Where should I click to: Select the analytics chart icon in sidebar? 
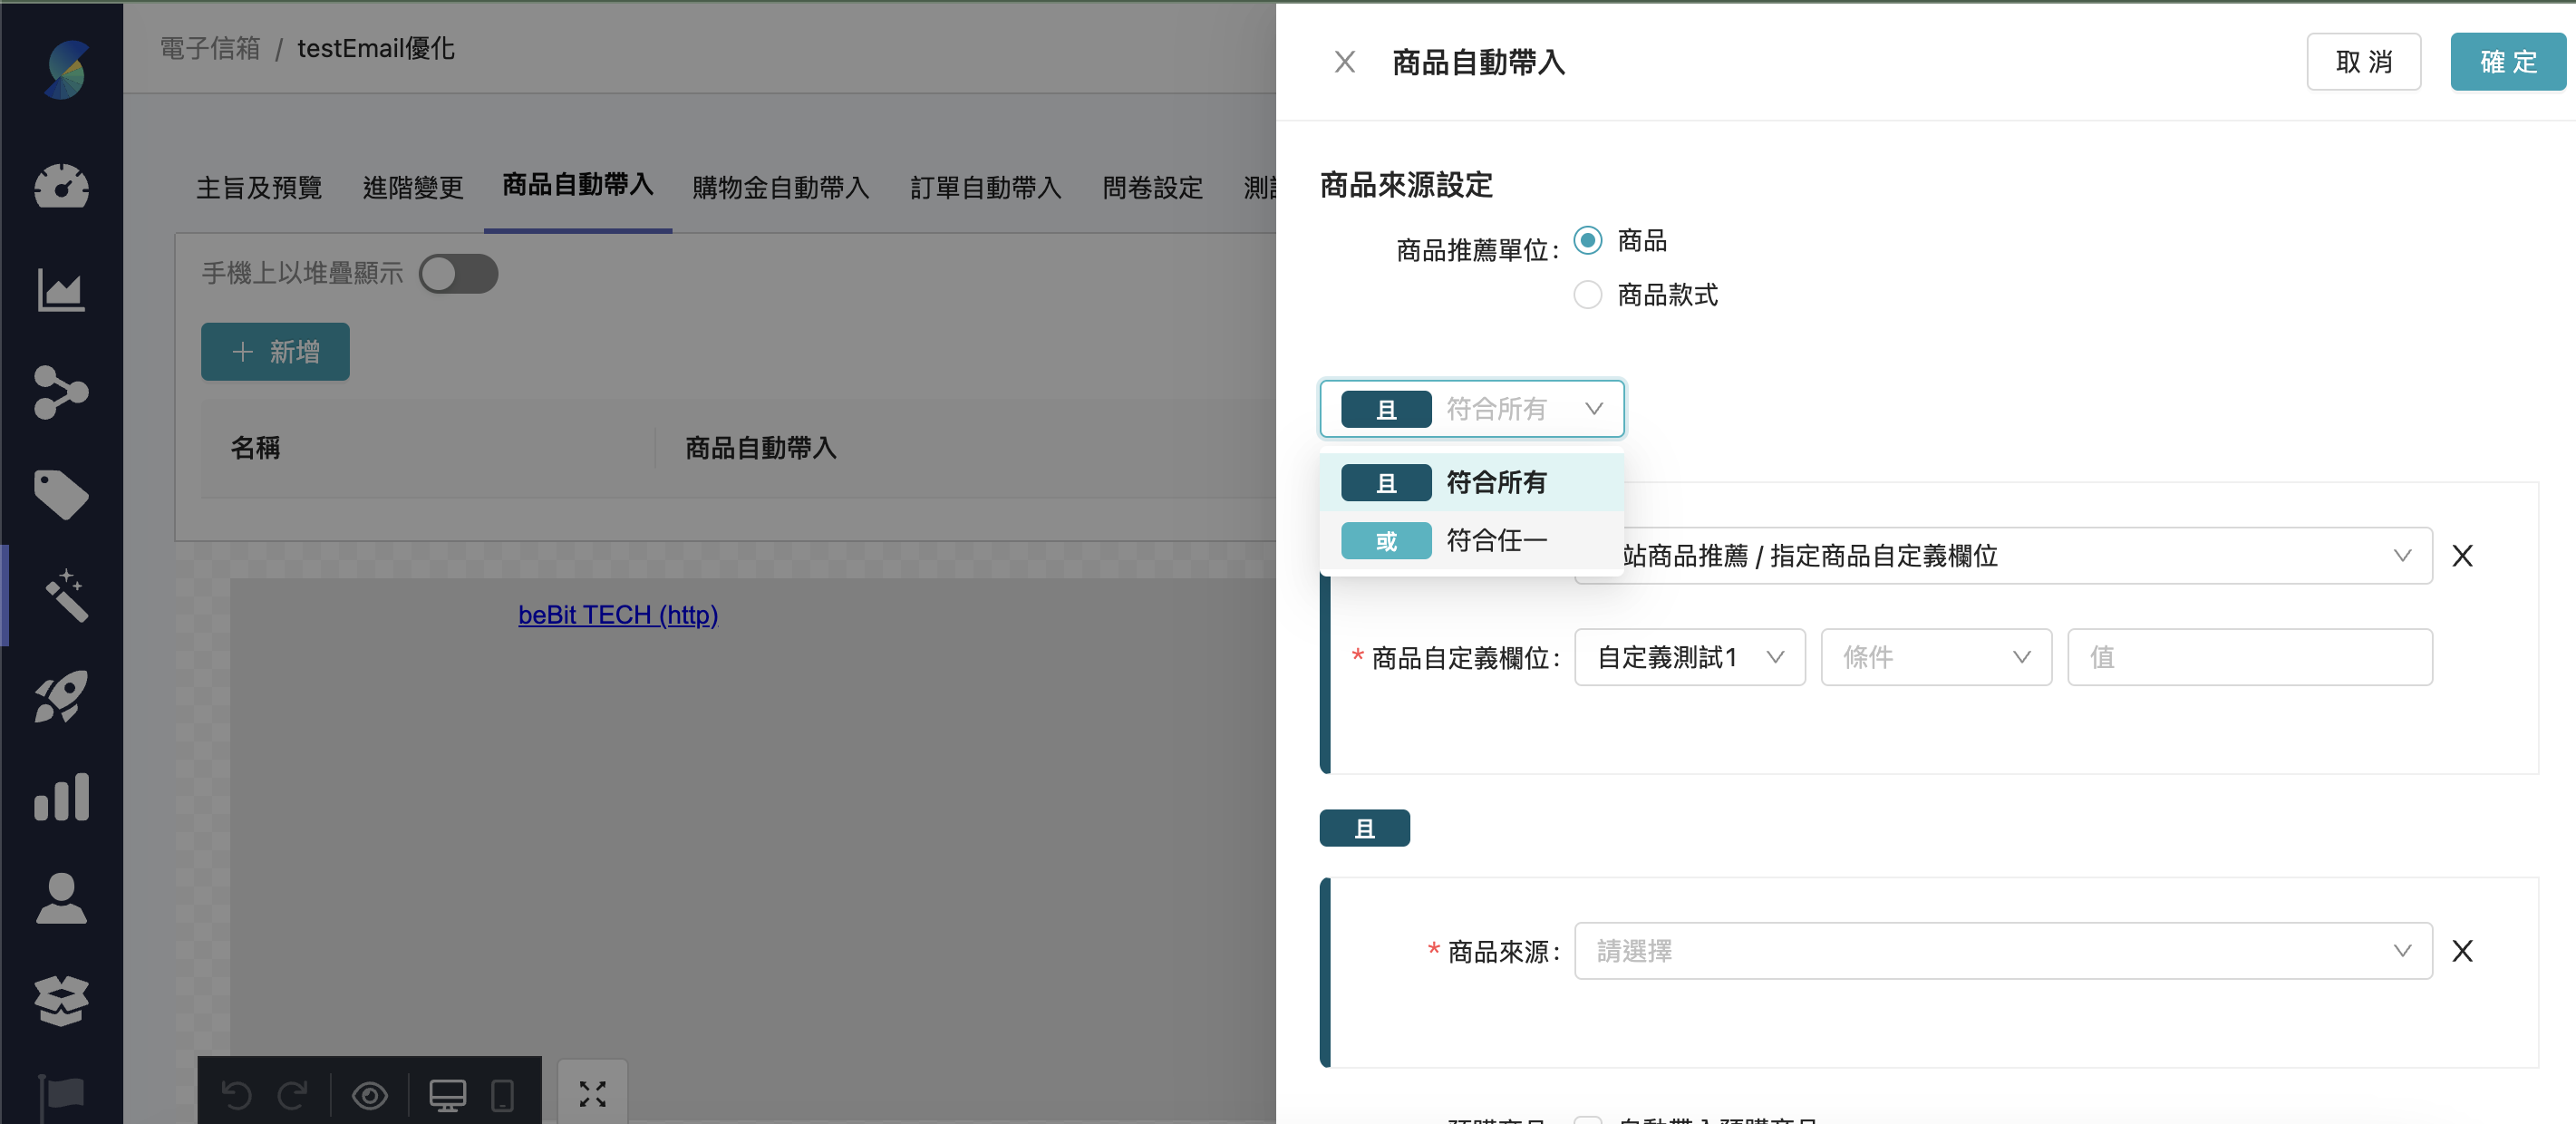click(62, 291)
